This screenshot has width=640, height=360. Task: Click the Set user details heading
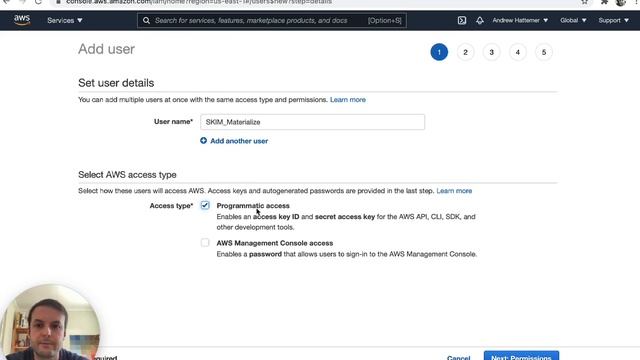116,83
